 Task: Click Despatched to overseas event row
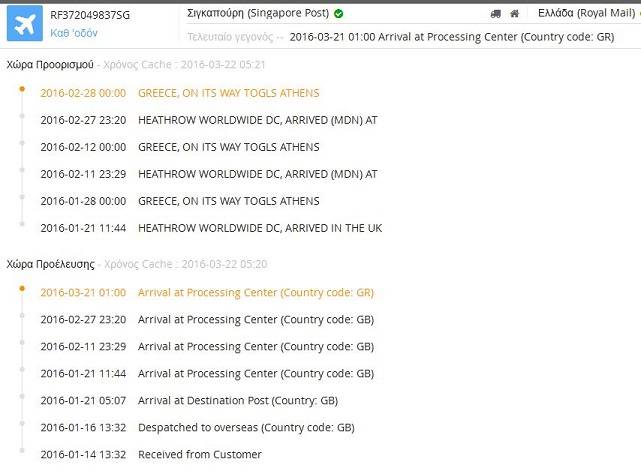click(x=245, y=427)
